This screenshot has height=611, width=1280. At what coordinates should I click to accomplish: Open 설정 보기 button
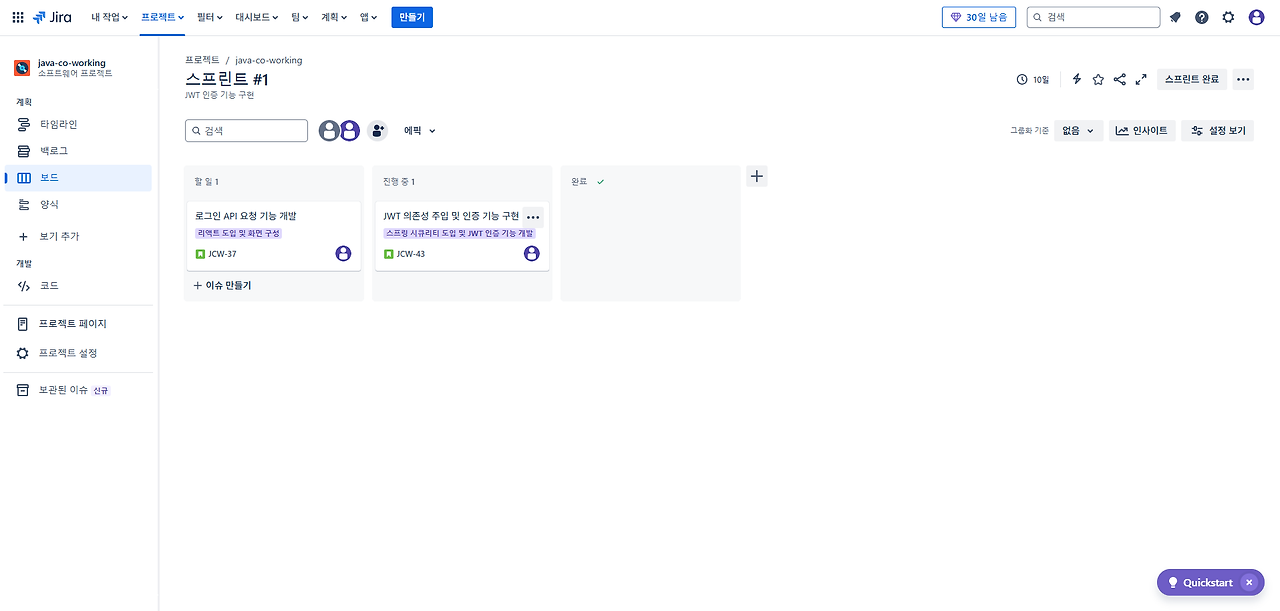pos(1217,130)
